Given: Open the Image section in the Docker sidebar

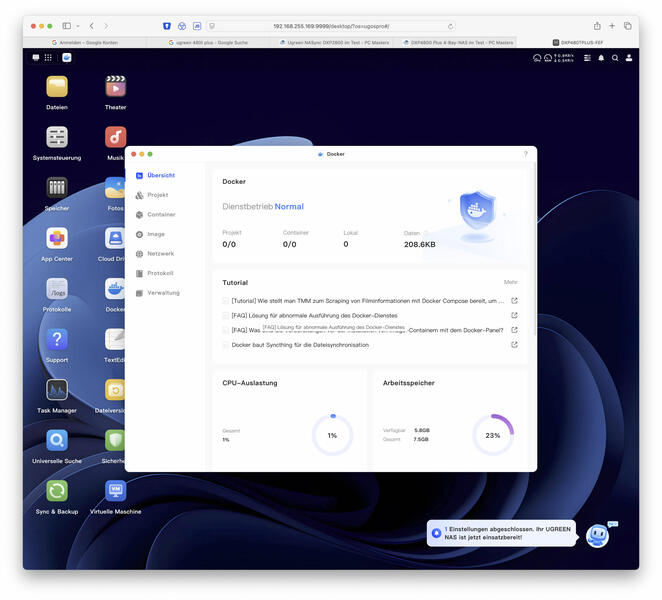Looking at the screenshot, I should point(156,234).
